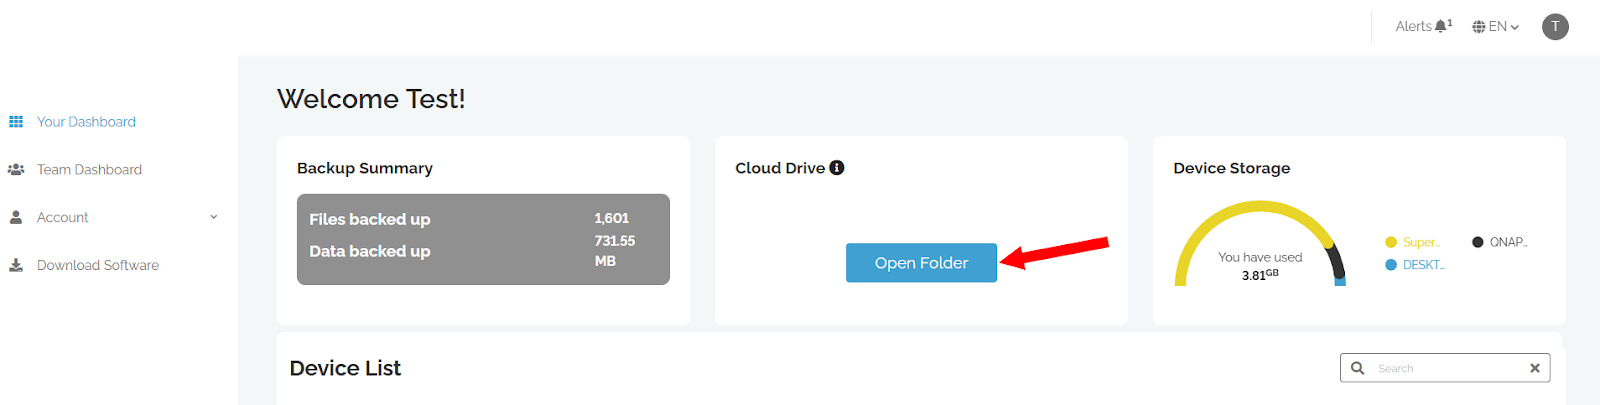Select the Super.. device legend label
This screenshot has height=405, width=1600.
pyautogui.click(x=1421, y=242)
